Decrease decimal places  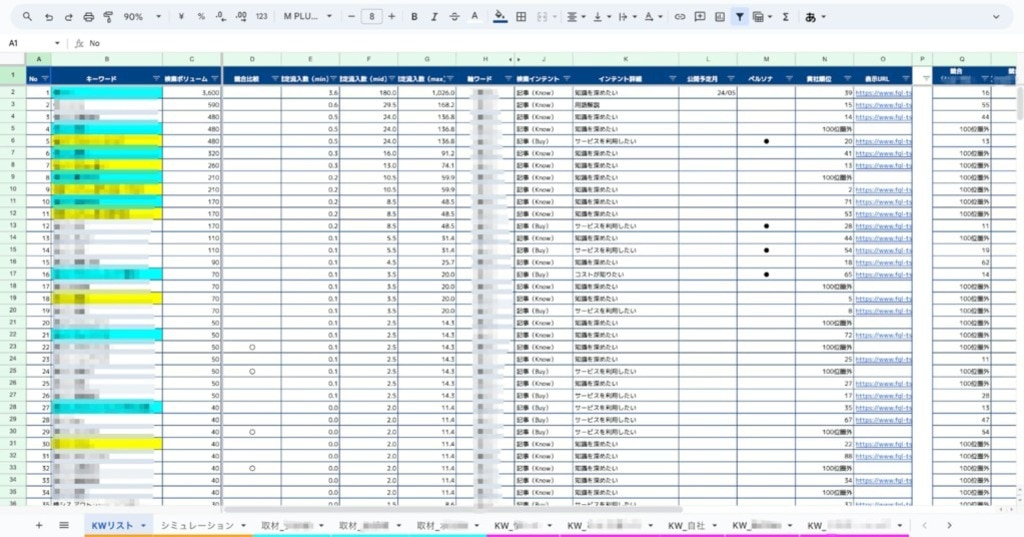(221, 17)
